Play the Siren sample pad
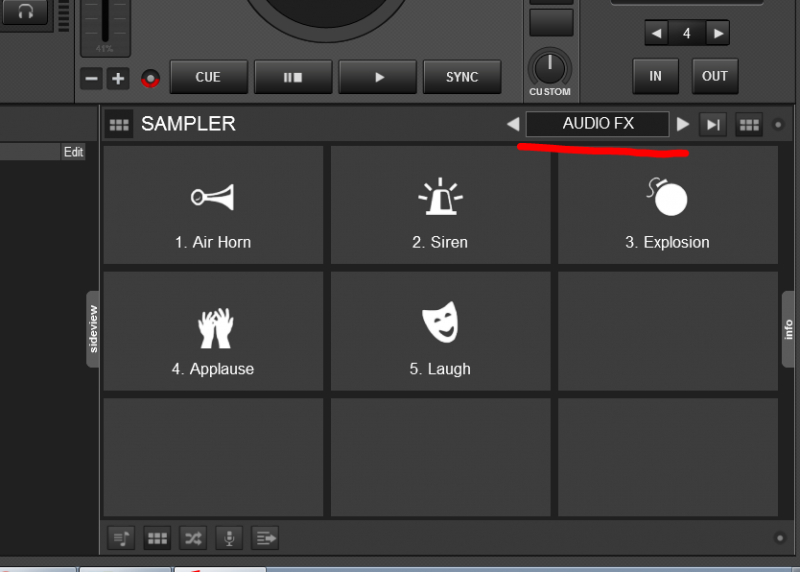The width and height of the screenshot is (800, 572). 440,207
